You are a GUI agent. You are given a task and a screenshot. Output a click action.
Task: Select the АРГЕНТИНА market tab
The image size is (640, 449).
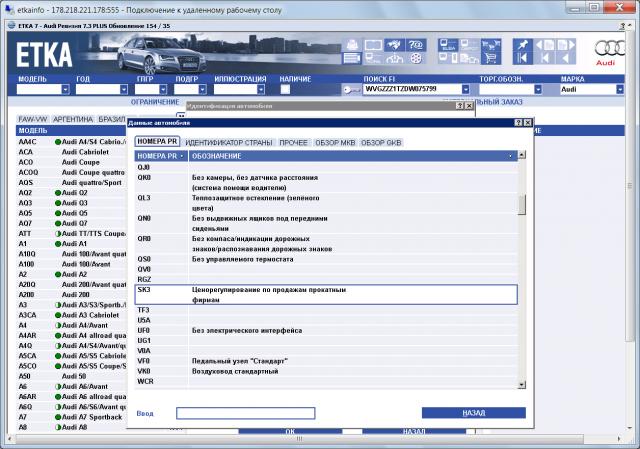click(x=73, y=119)
